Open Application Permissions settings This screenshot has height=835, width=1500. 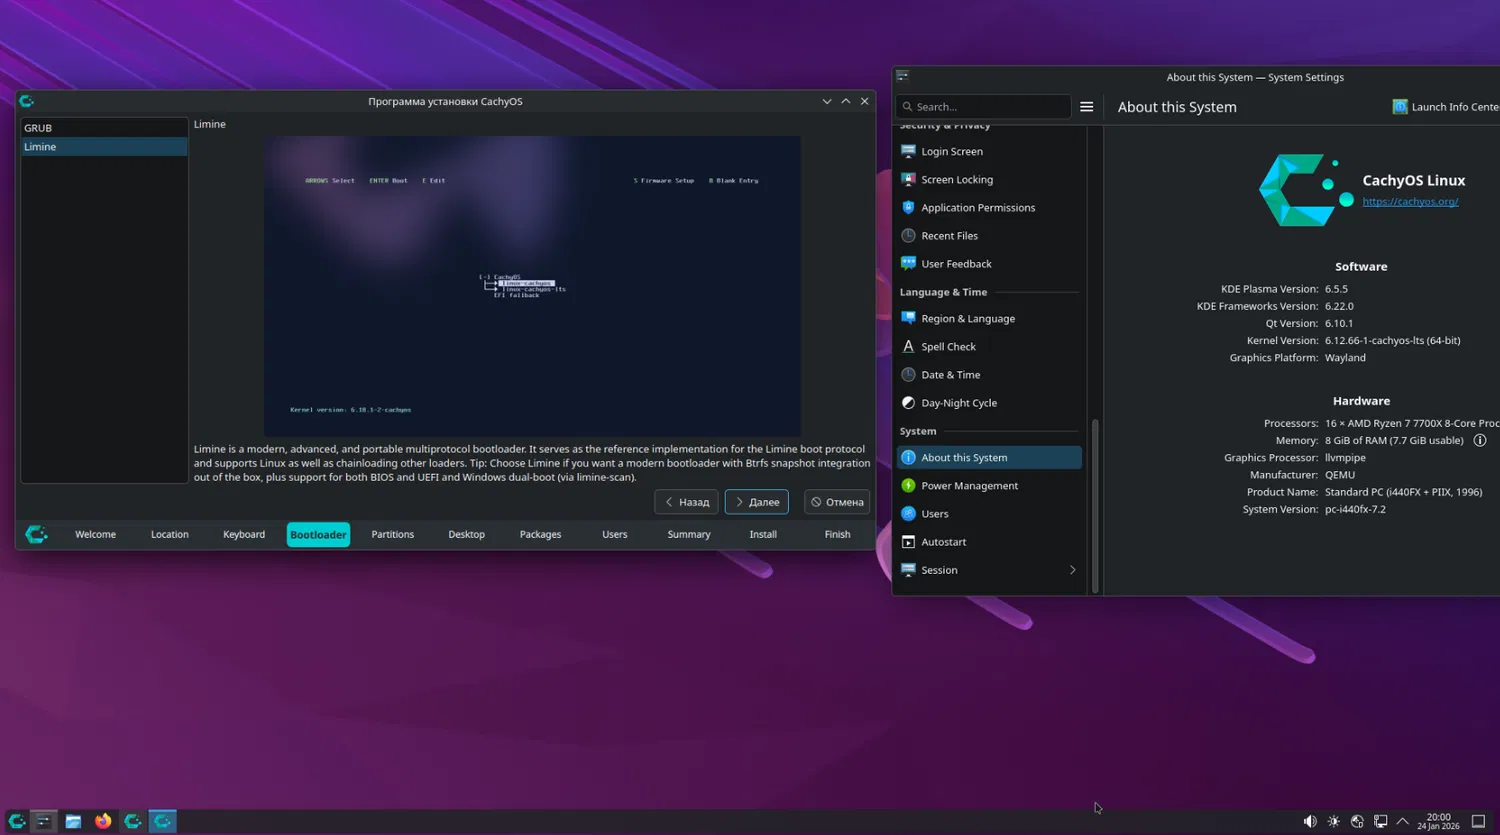coord(990,208)
